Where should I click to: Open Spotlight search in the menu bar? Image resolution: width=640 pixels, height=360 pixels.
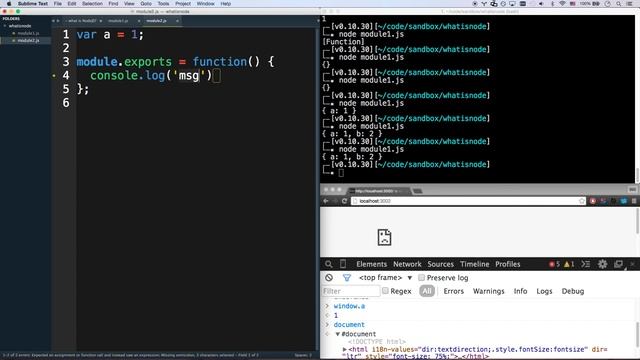pos(619,4)
